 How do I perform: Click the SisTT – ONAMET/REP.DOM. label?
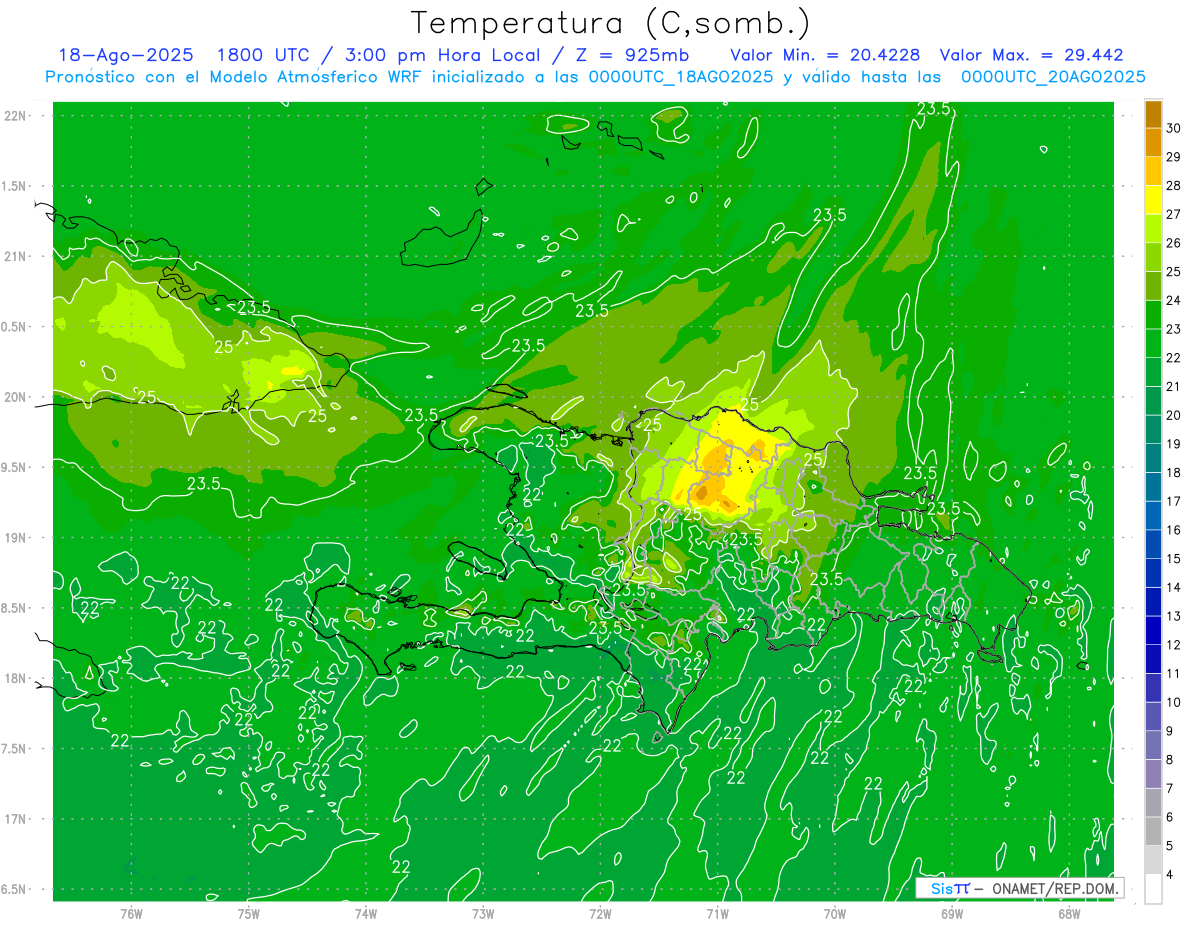(x=1019, y=888)
